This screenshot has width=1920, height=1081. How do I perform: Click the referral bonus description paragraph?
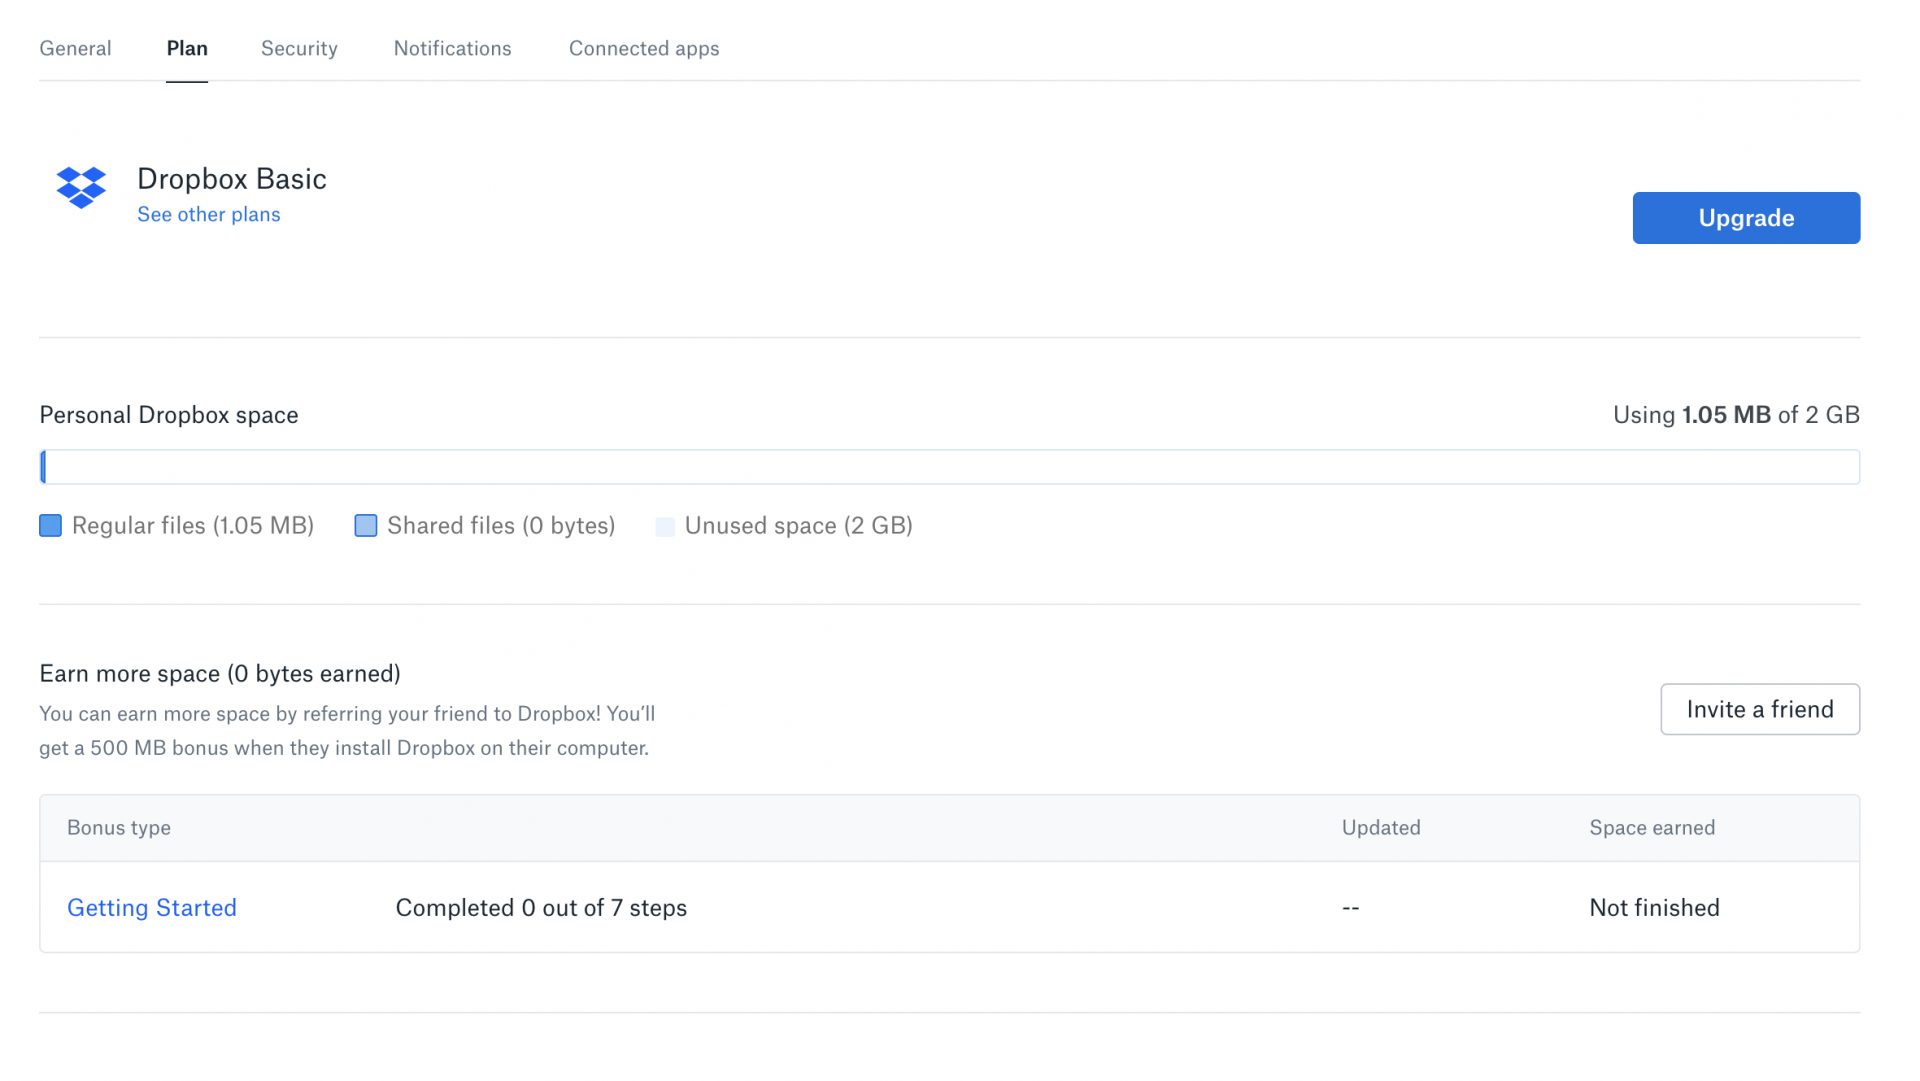(347, 731)
